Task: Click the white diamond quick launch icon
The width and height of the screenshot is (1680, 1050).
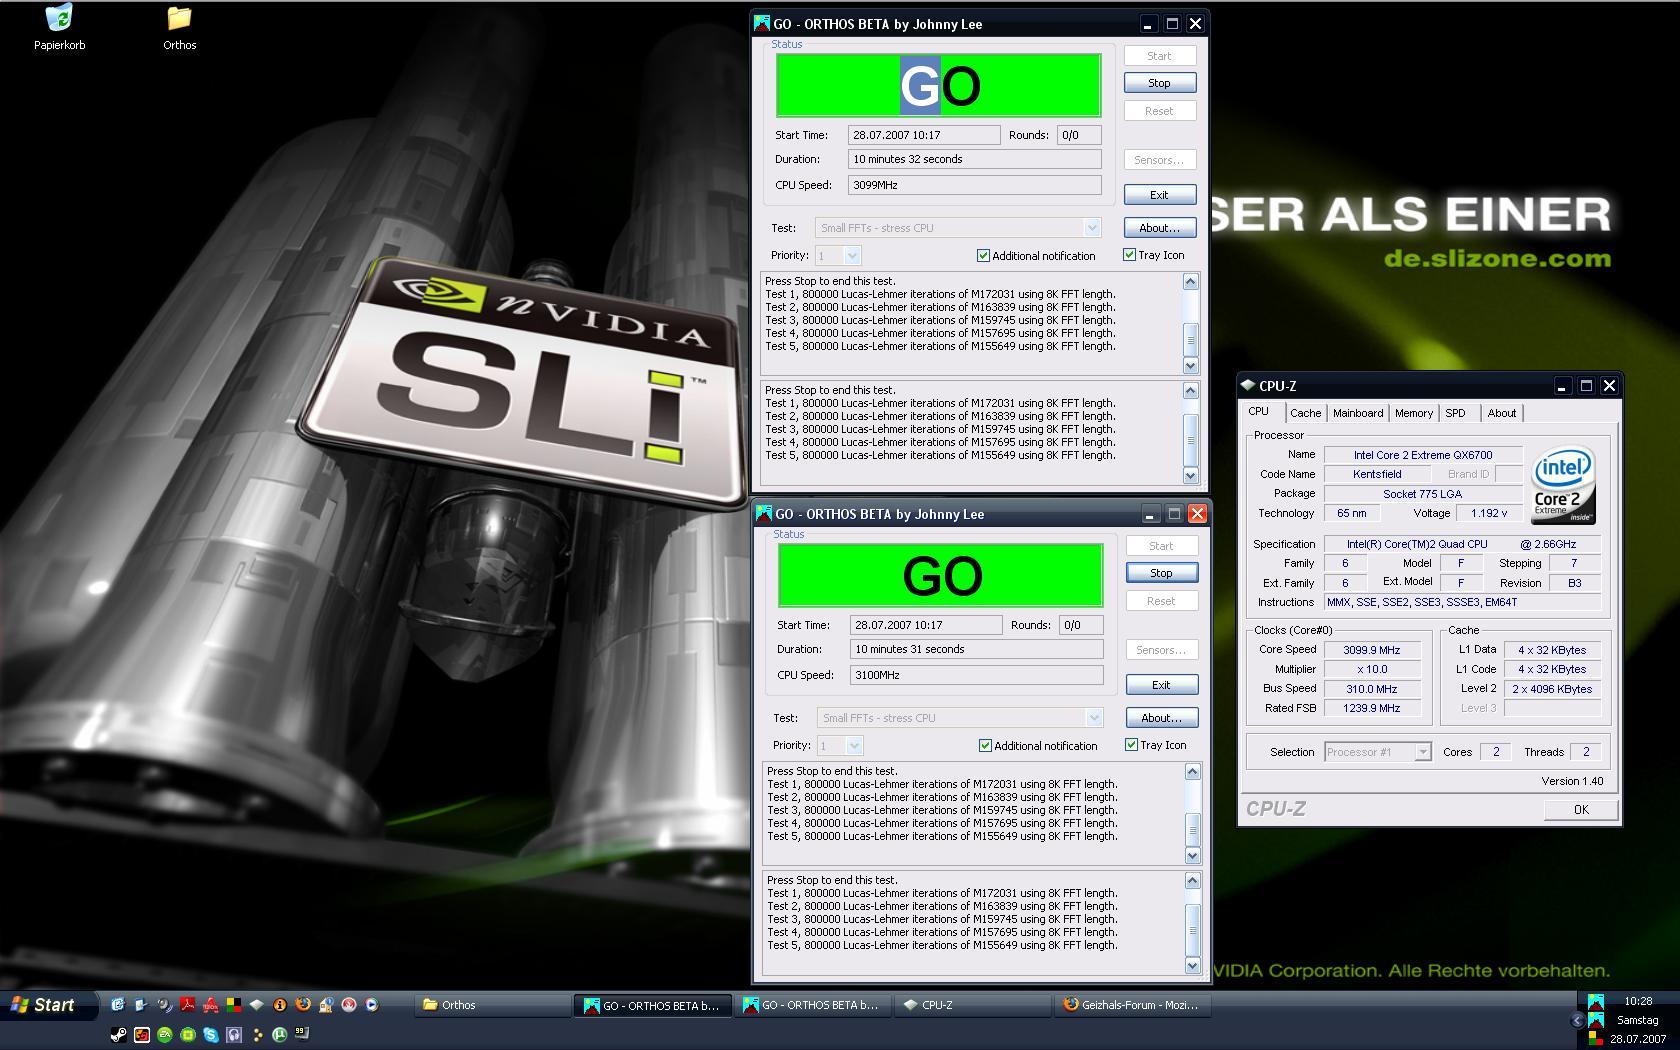Action: coord(257,1004)
